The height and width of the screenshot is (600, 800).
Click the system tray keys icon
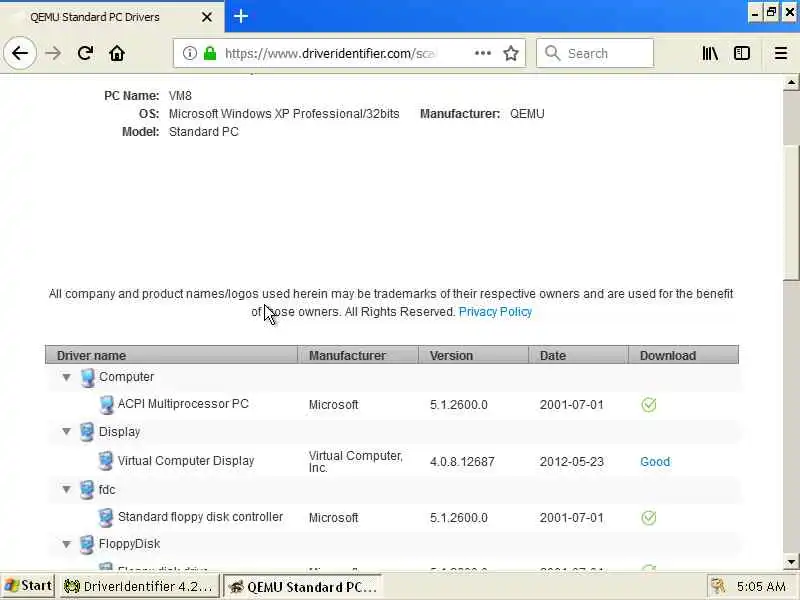coord(719,586)
